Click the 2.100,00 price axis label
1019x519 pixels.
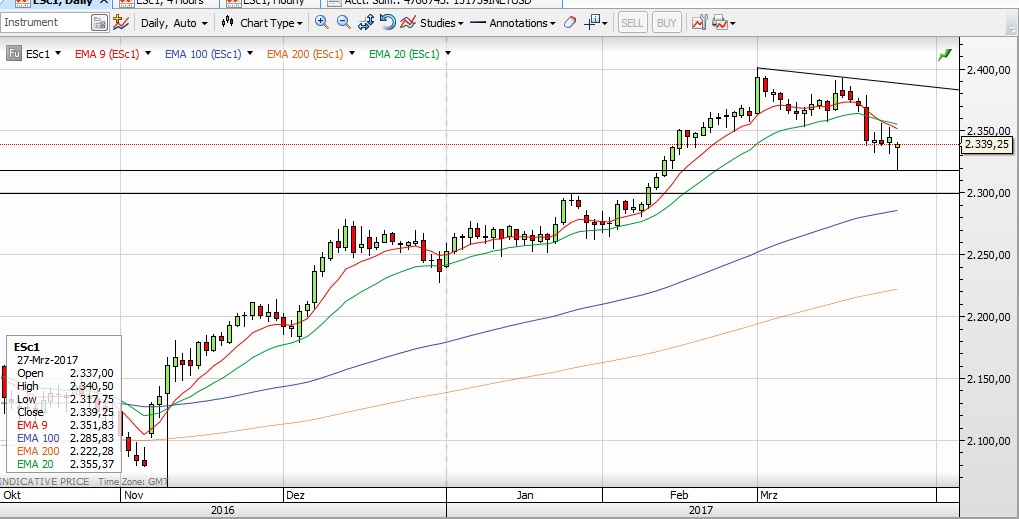click(x=990, y=441)
